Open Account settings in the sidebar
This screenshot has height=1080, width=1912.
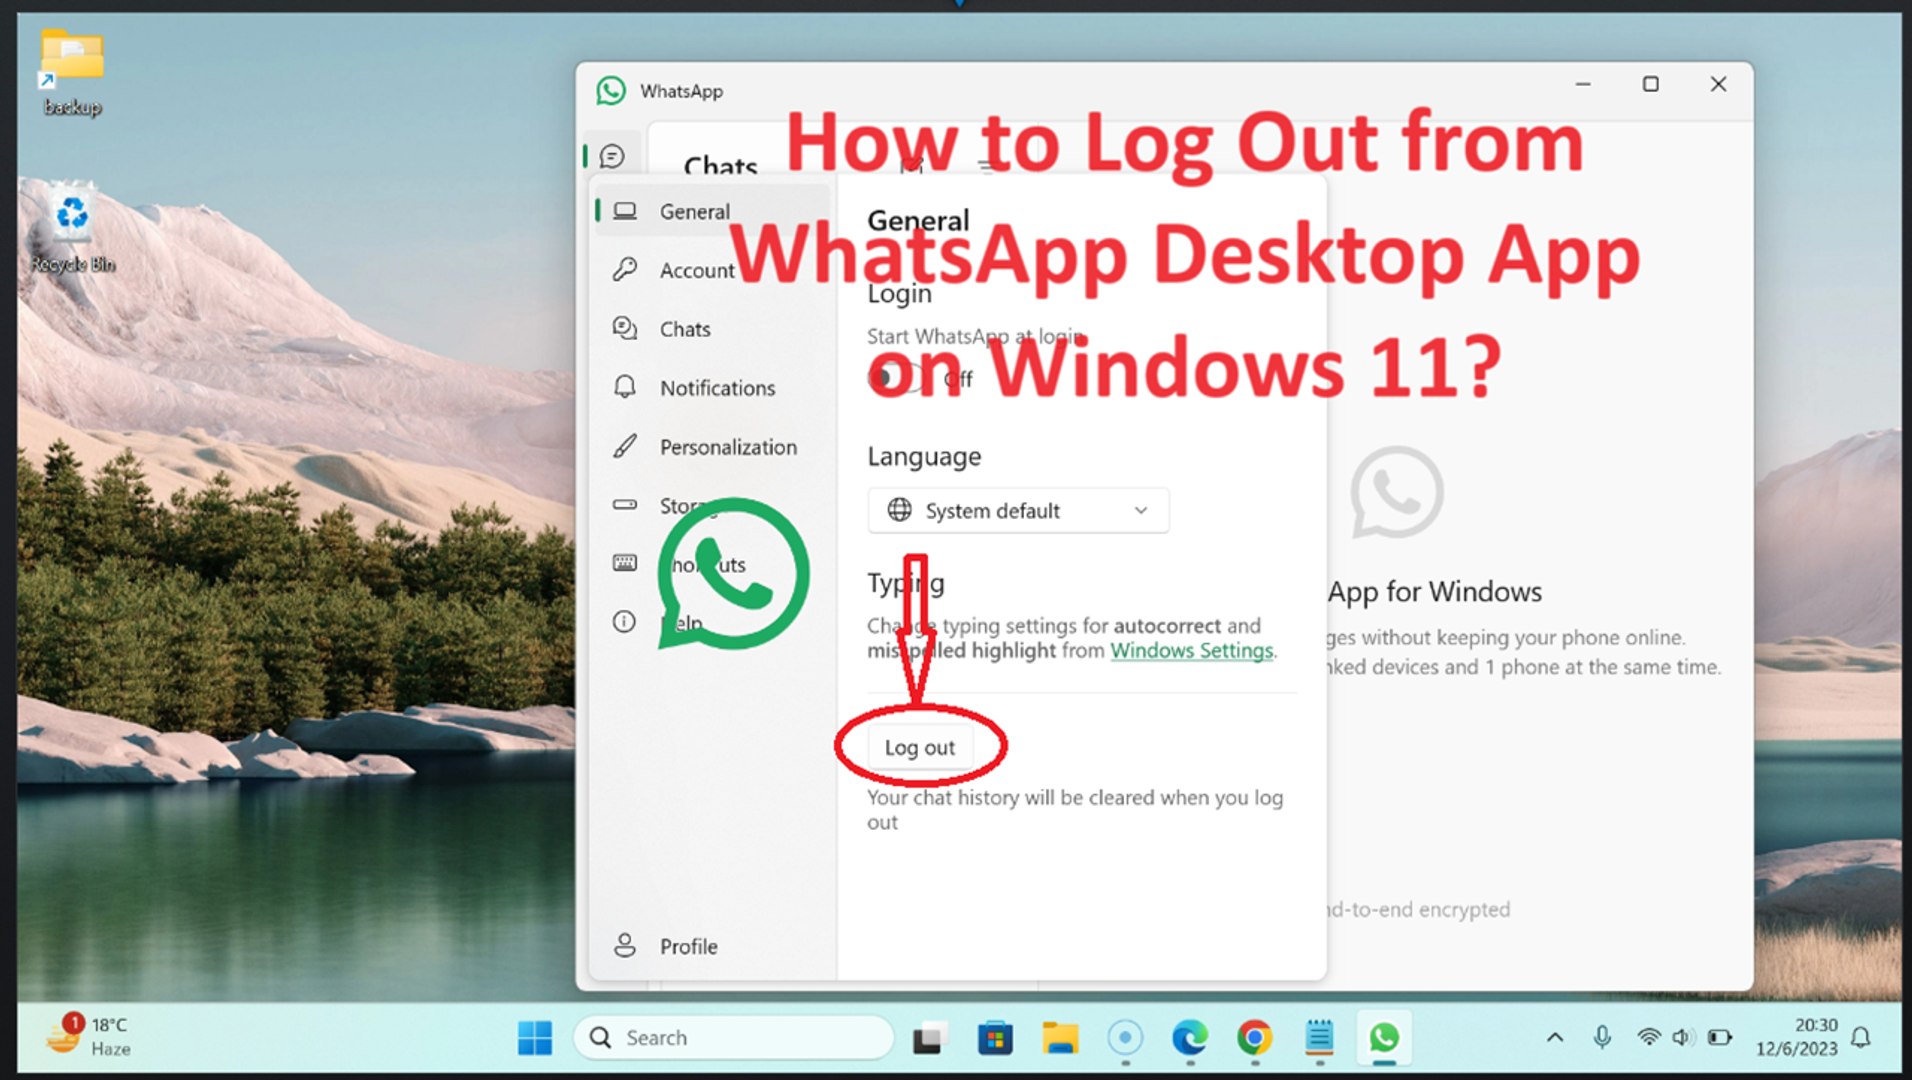click(713, 270)
